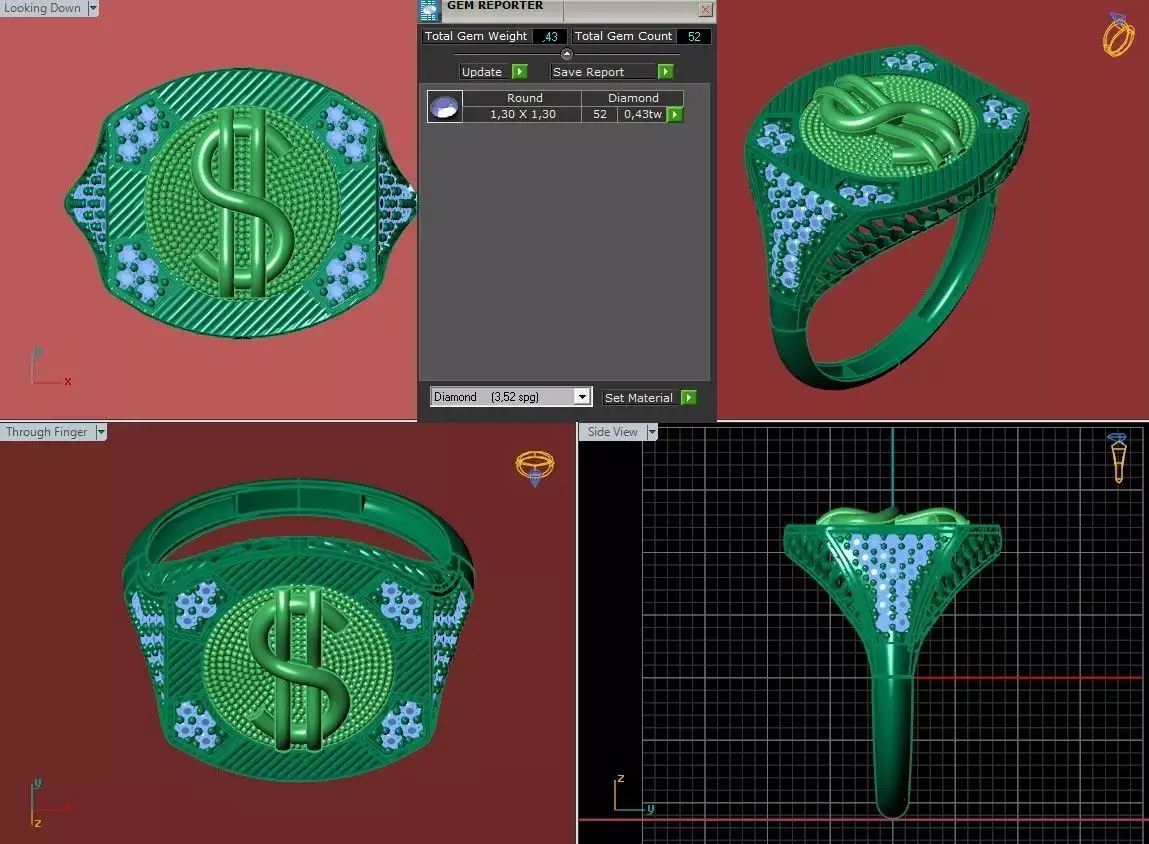This screenshot has height=844, width=1149.
Task: Click the Total Gem Weight value .43
Action: point(550,37)
